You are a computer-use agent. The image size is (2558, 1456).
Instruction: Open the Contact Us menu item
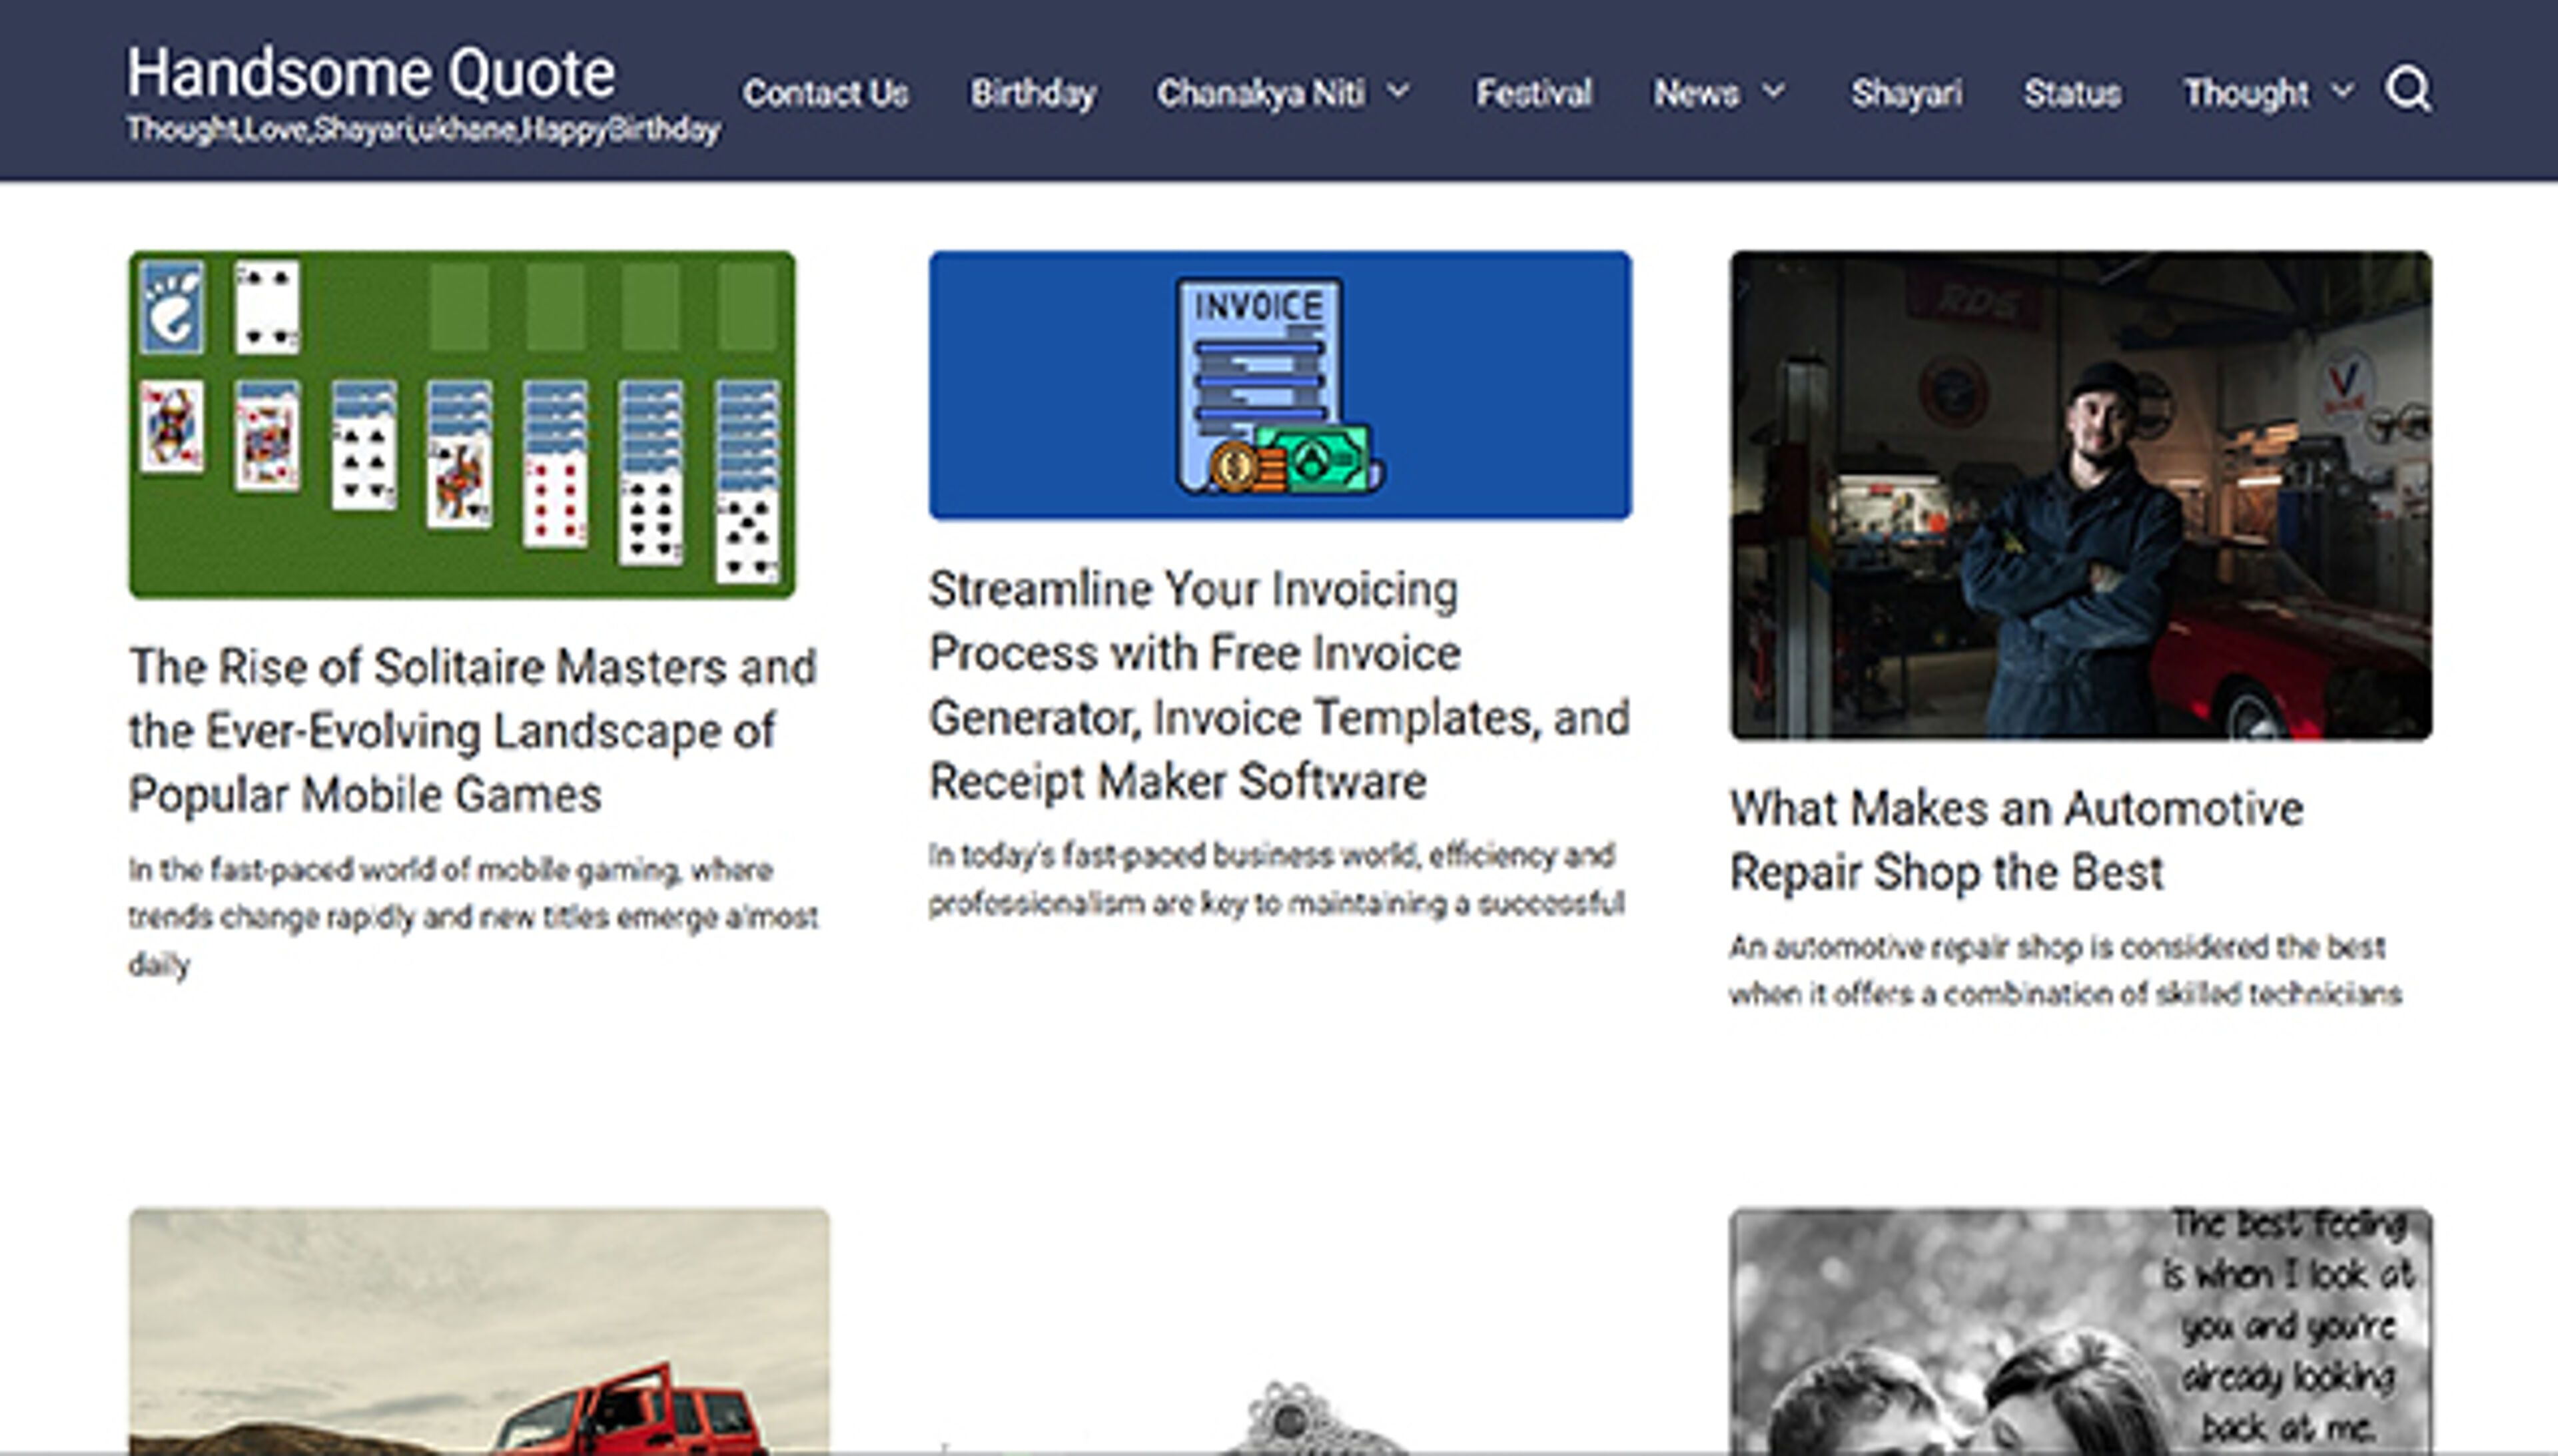coord(825,93)
